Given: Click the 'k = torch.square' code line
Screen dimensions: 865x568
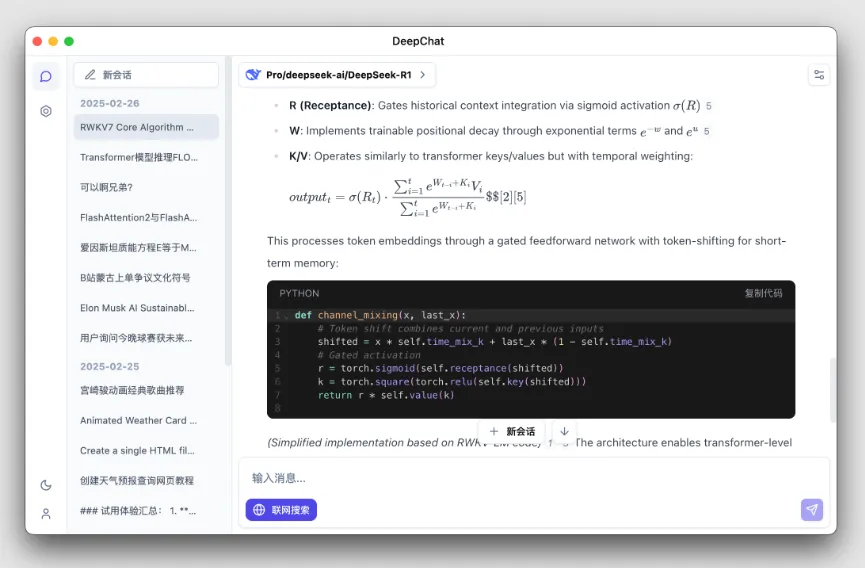Looking at the screenshot, I should click(452, 382).
